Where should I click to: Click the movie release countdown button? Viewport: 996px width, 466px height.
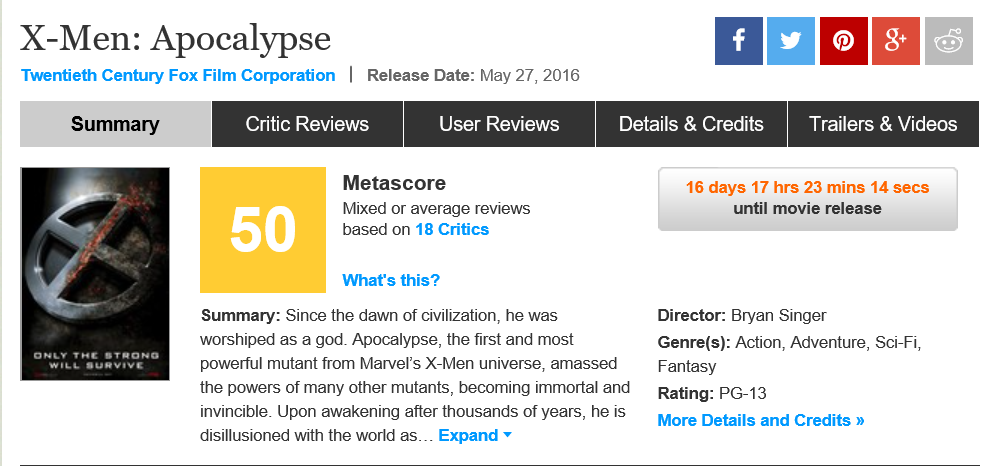point(807,198)
